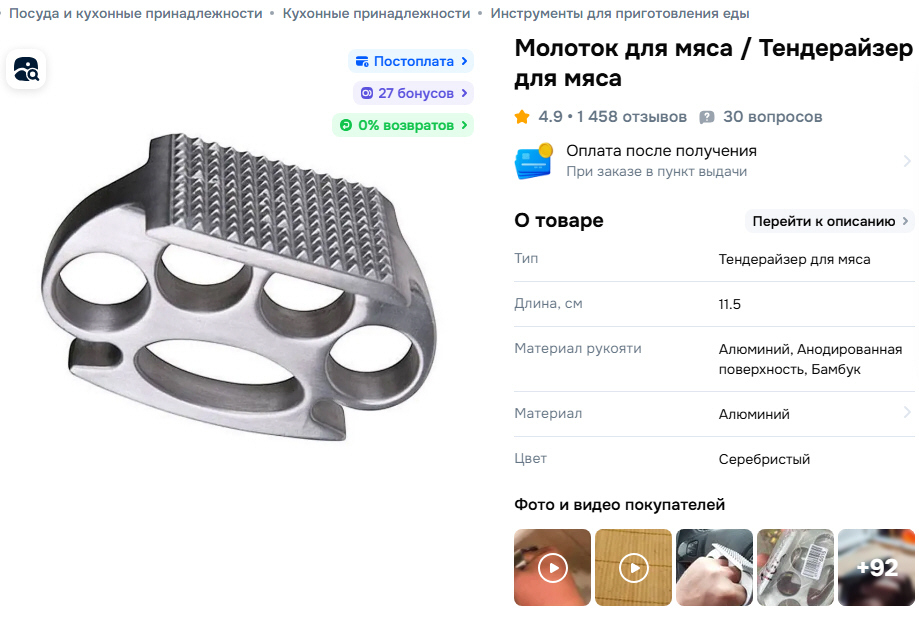Play the second customer video
This screenshot has width=919, height=631.
click(x=634, y=567)
